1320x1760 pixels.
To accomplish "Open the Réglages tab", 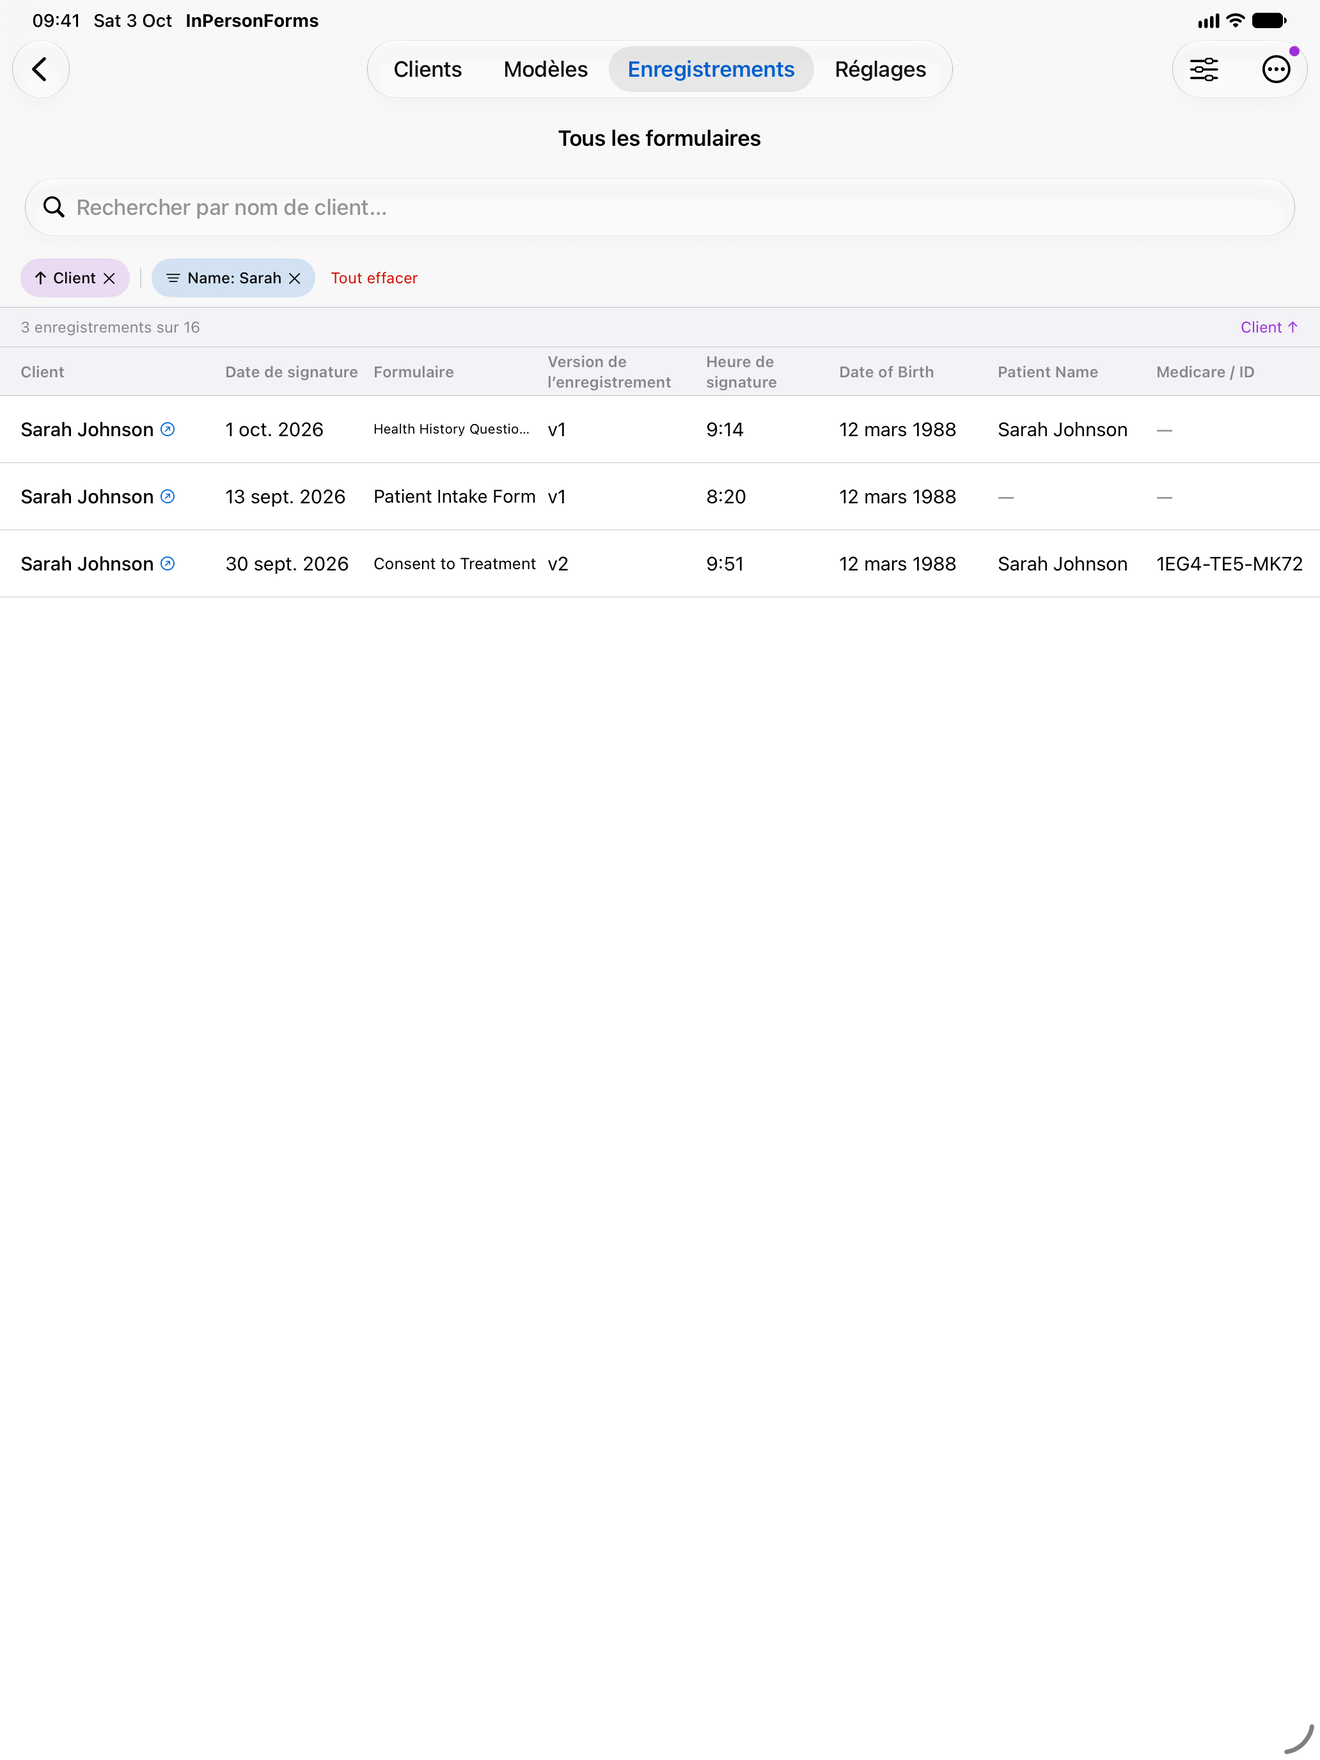I will pos(880,69).
